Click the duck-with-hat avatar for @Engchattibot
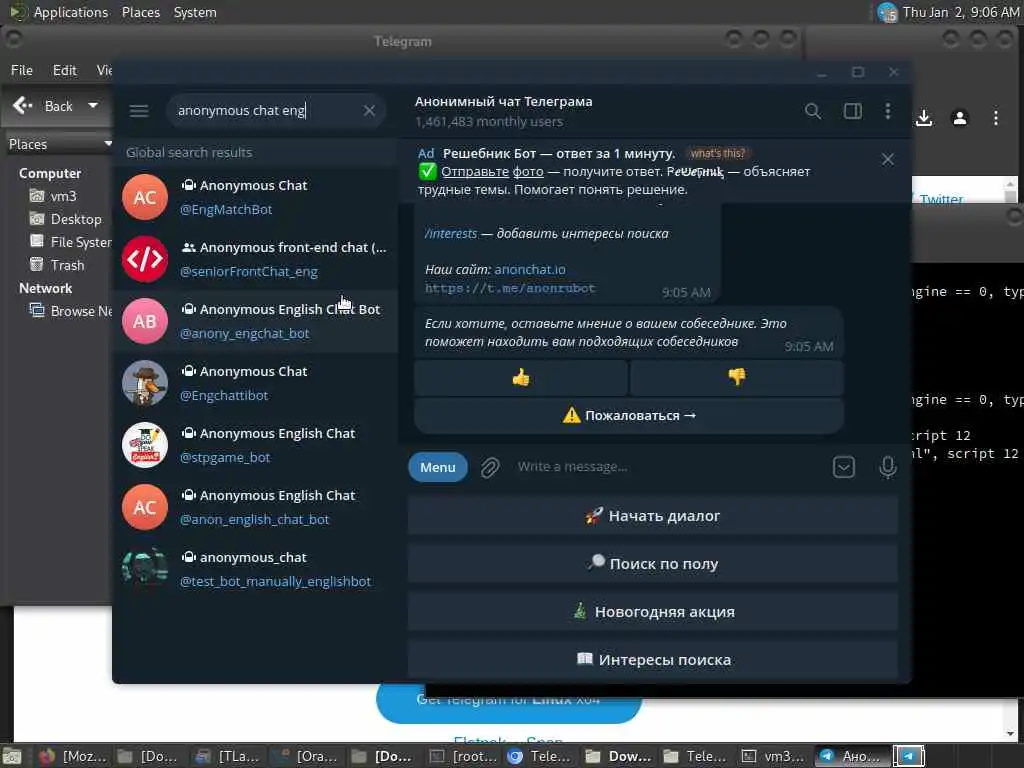 [x=145, y=383]
